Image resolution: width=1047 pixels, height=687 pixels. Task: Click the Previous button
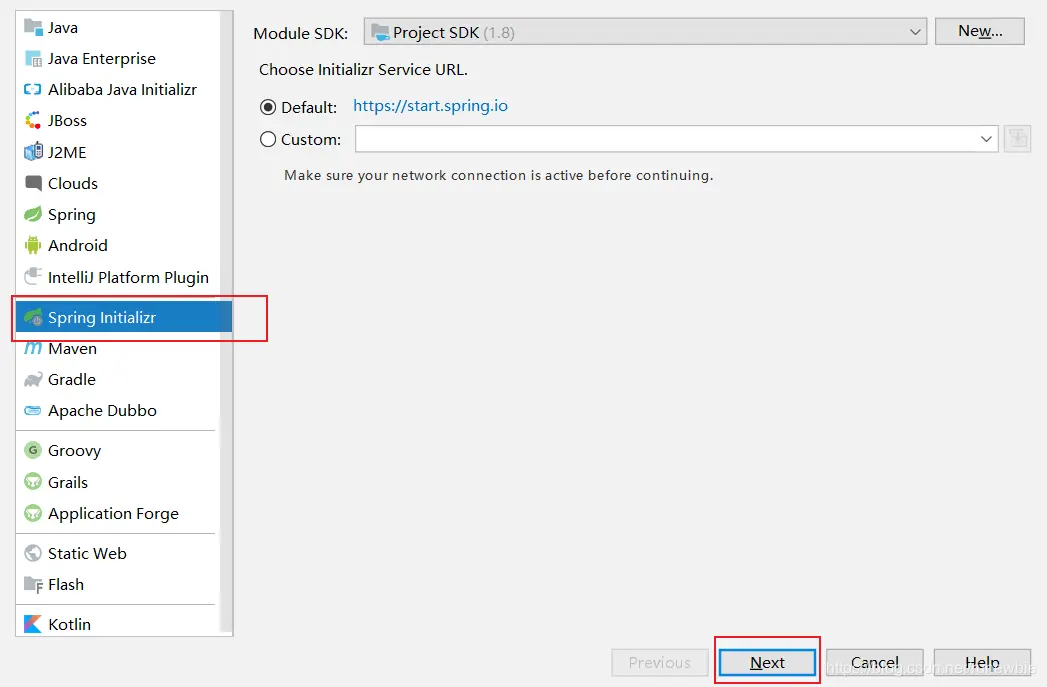pos(660,662)
